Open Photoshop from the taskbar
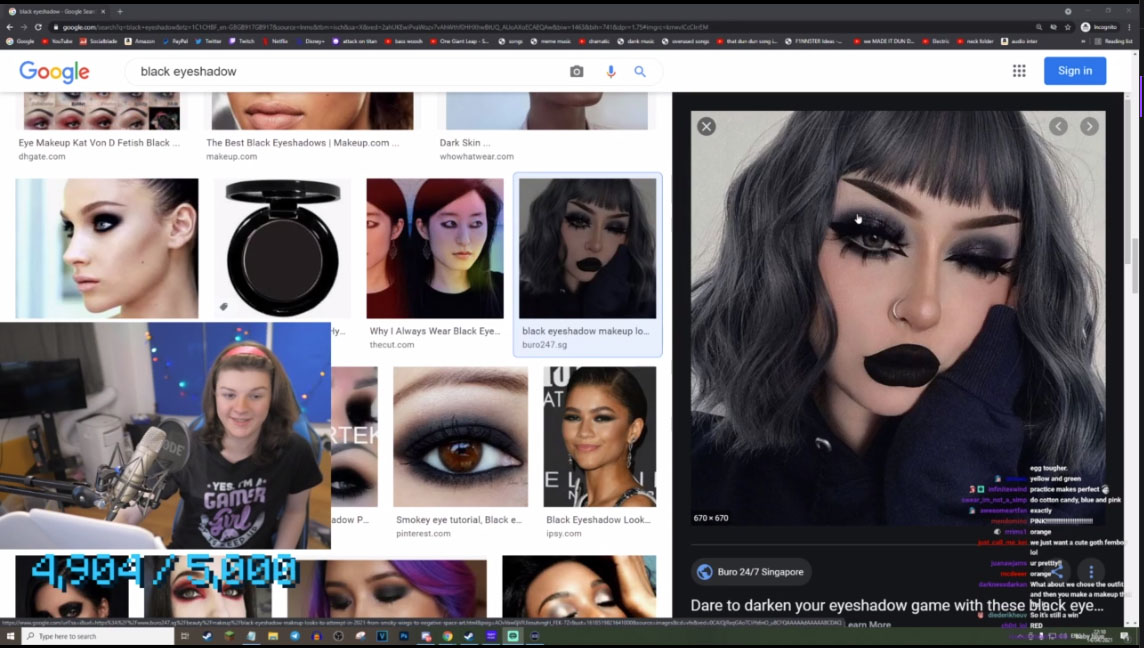This screenshot has height=648, width=1144. pyautogui.click(x=403, y=636)
